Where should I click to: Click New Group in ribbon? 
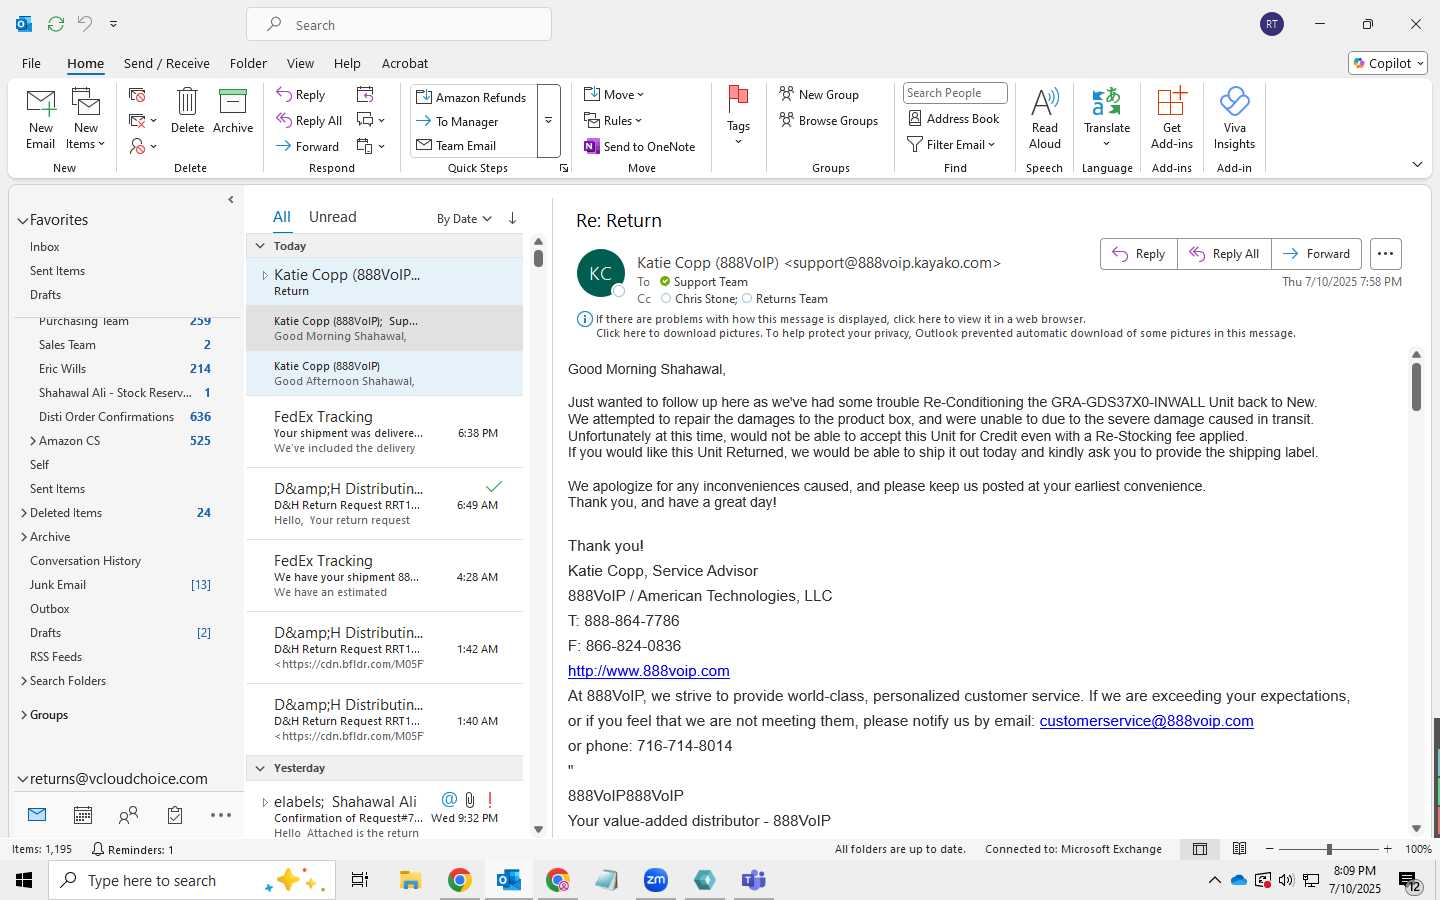(819, 94)
